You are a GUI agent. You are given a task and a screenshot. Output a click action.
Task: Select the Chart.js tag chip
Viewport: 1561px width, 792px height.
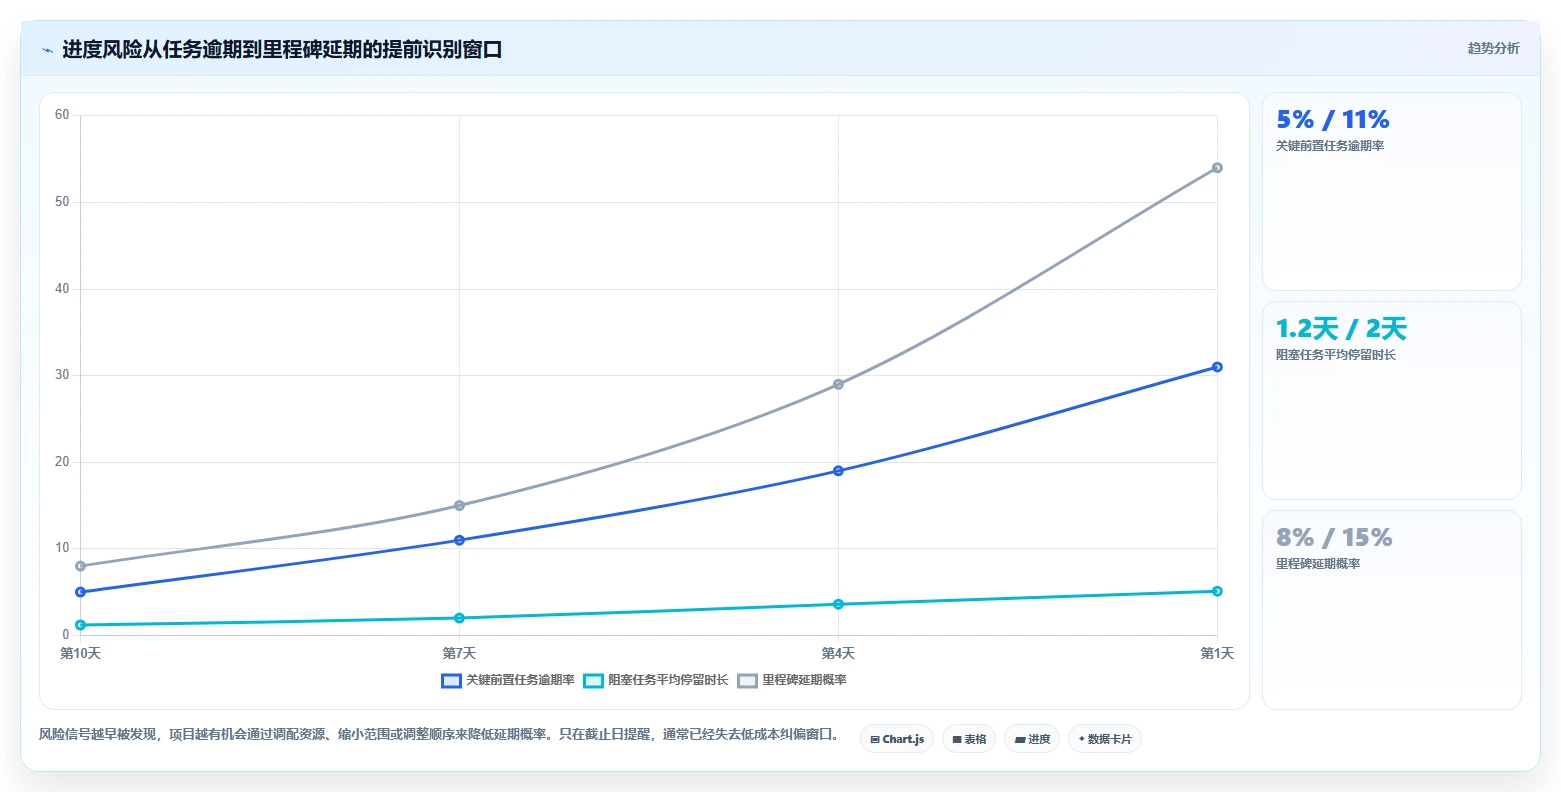tap(897, 739)
